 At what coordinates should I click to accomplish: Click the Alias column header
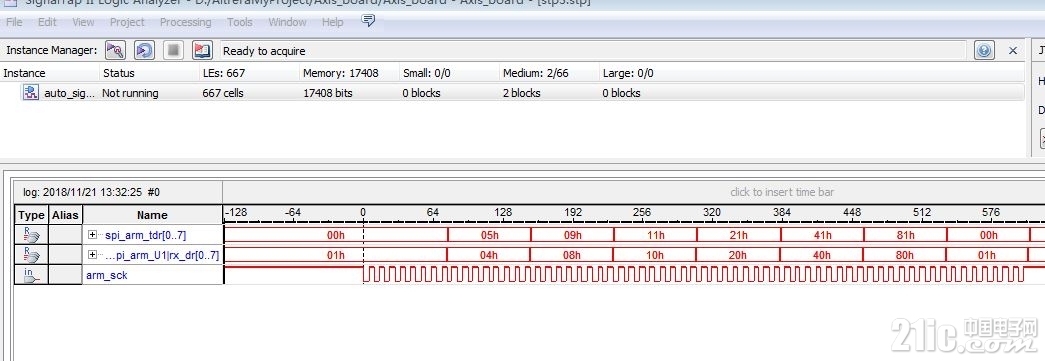[x=65, y=214]
